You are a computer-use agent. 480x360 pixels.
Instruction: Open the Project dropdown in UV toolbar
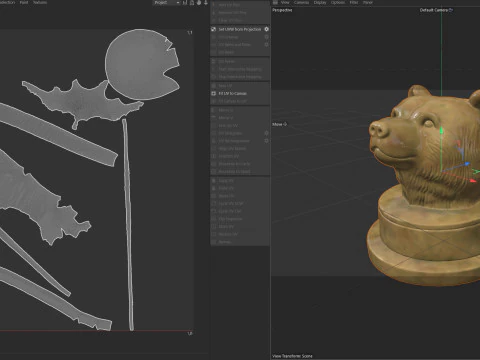pyautogui.click(x=167, y=3)
